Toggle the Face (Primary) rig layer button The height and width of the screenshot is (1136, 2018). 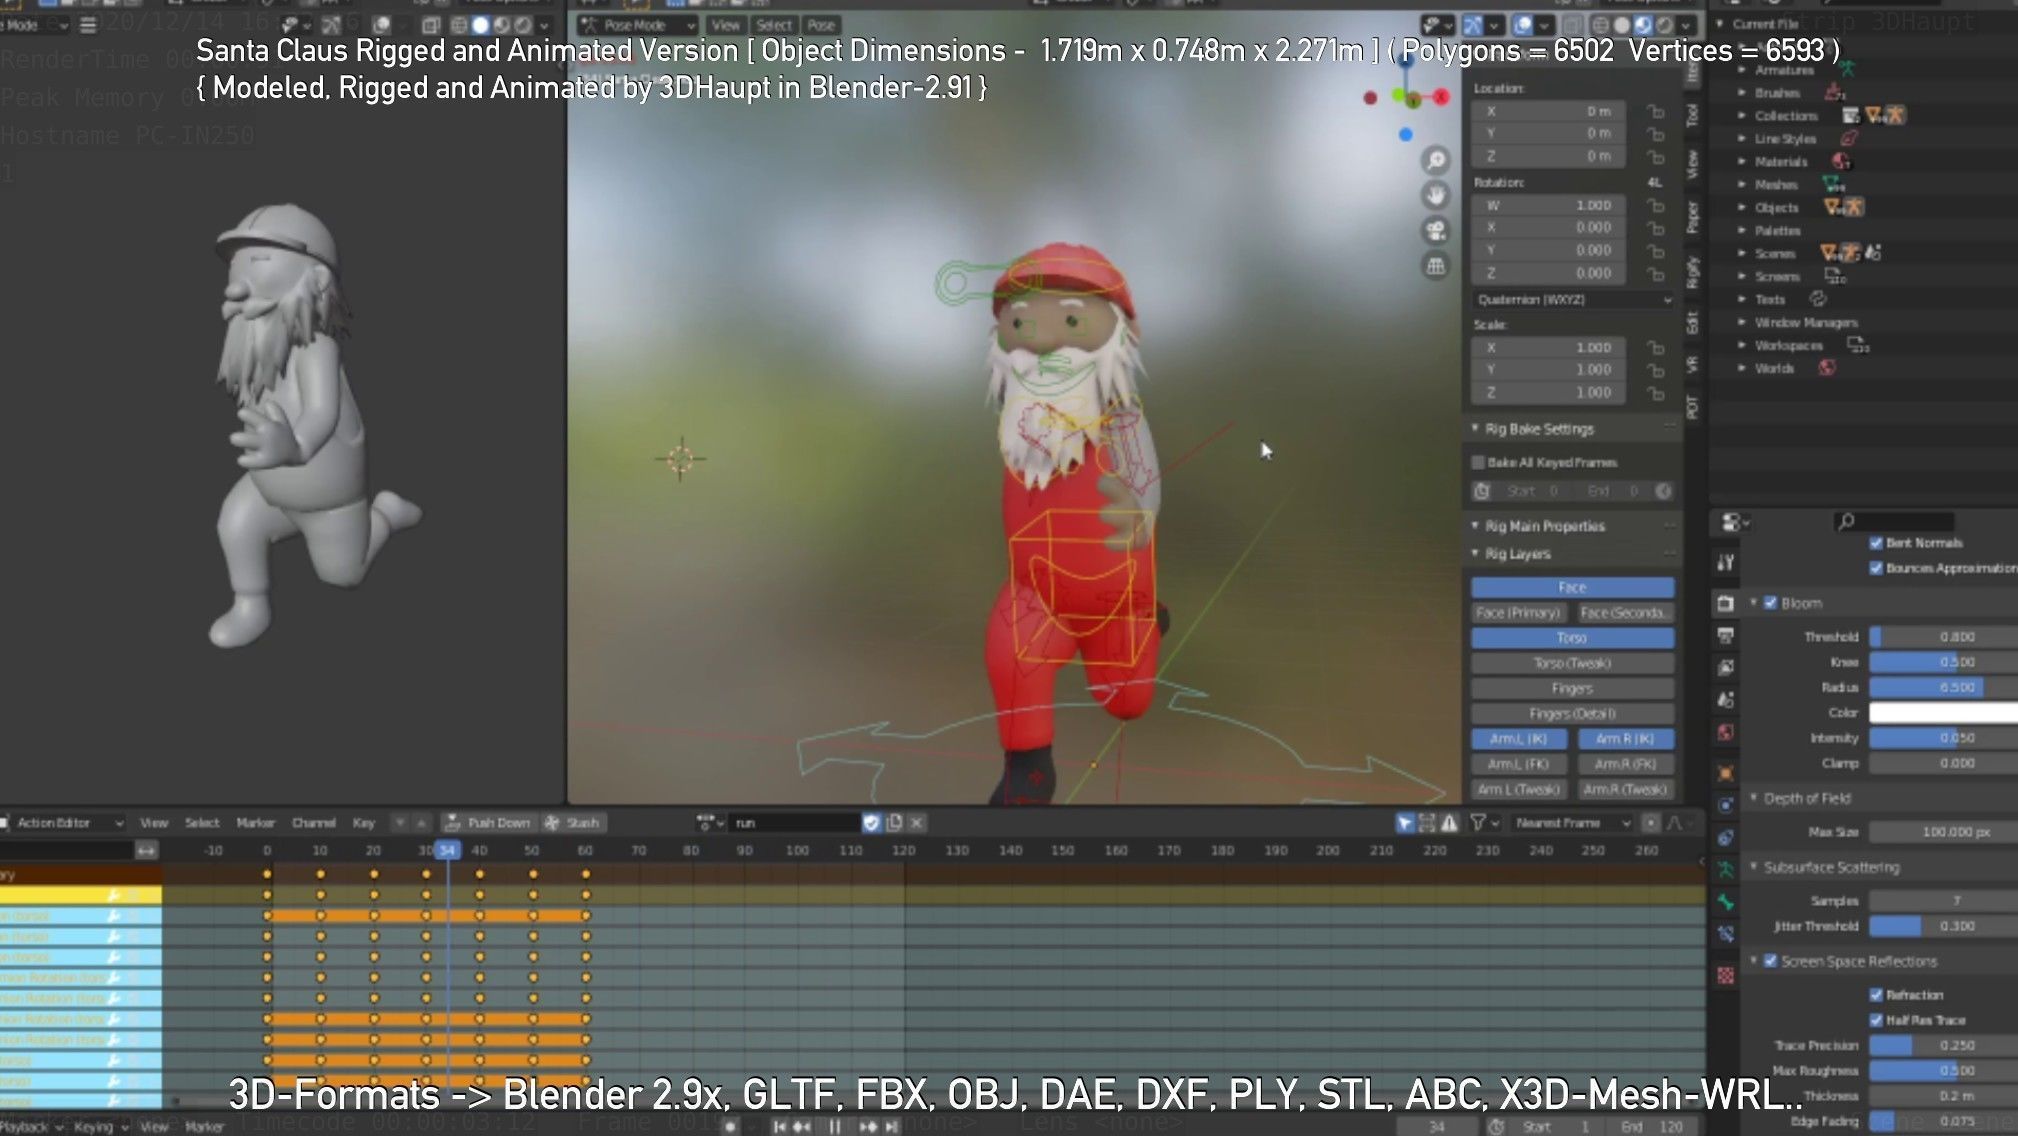pos(1518,612)
